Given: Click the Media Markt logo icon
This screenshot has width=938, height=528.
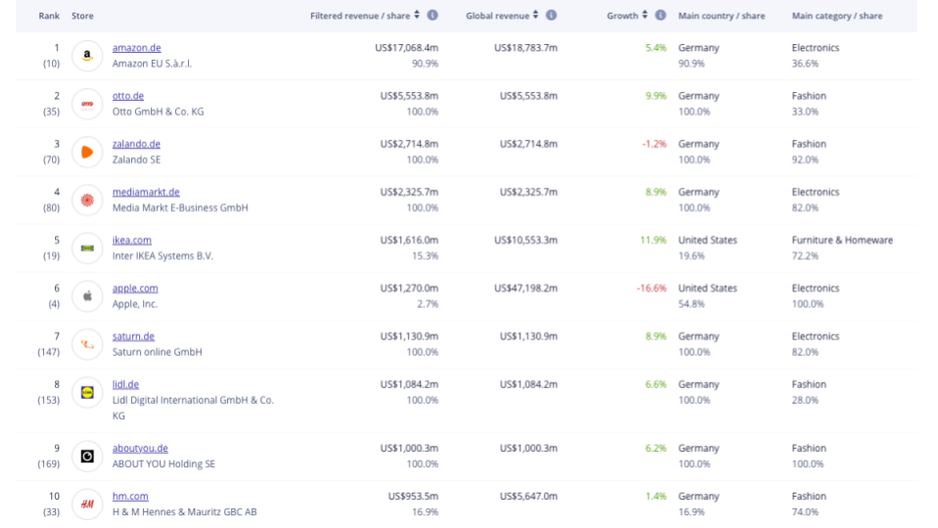Looking at the screenshot, I should click(x=87, y=200).
